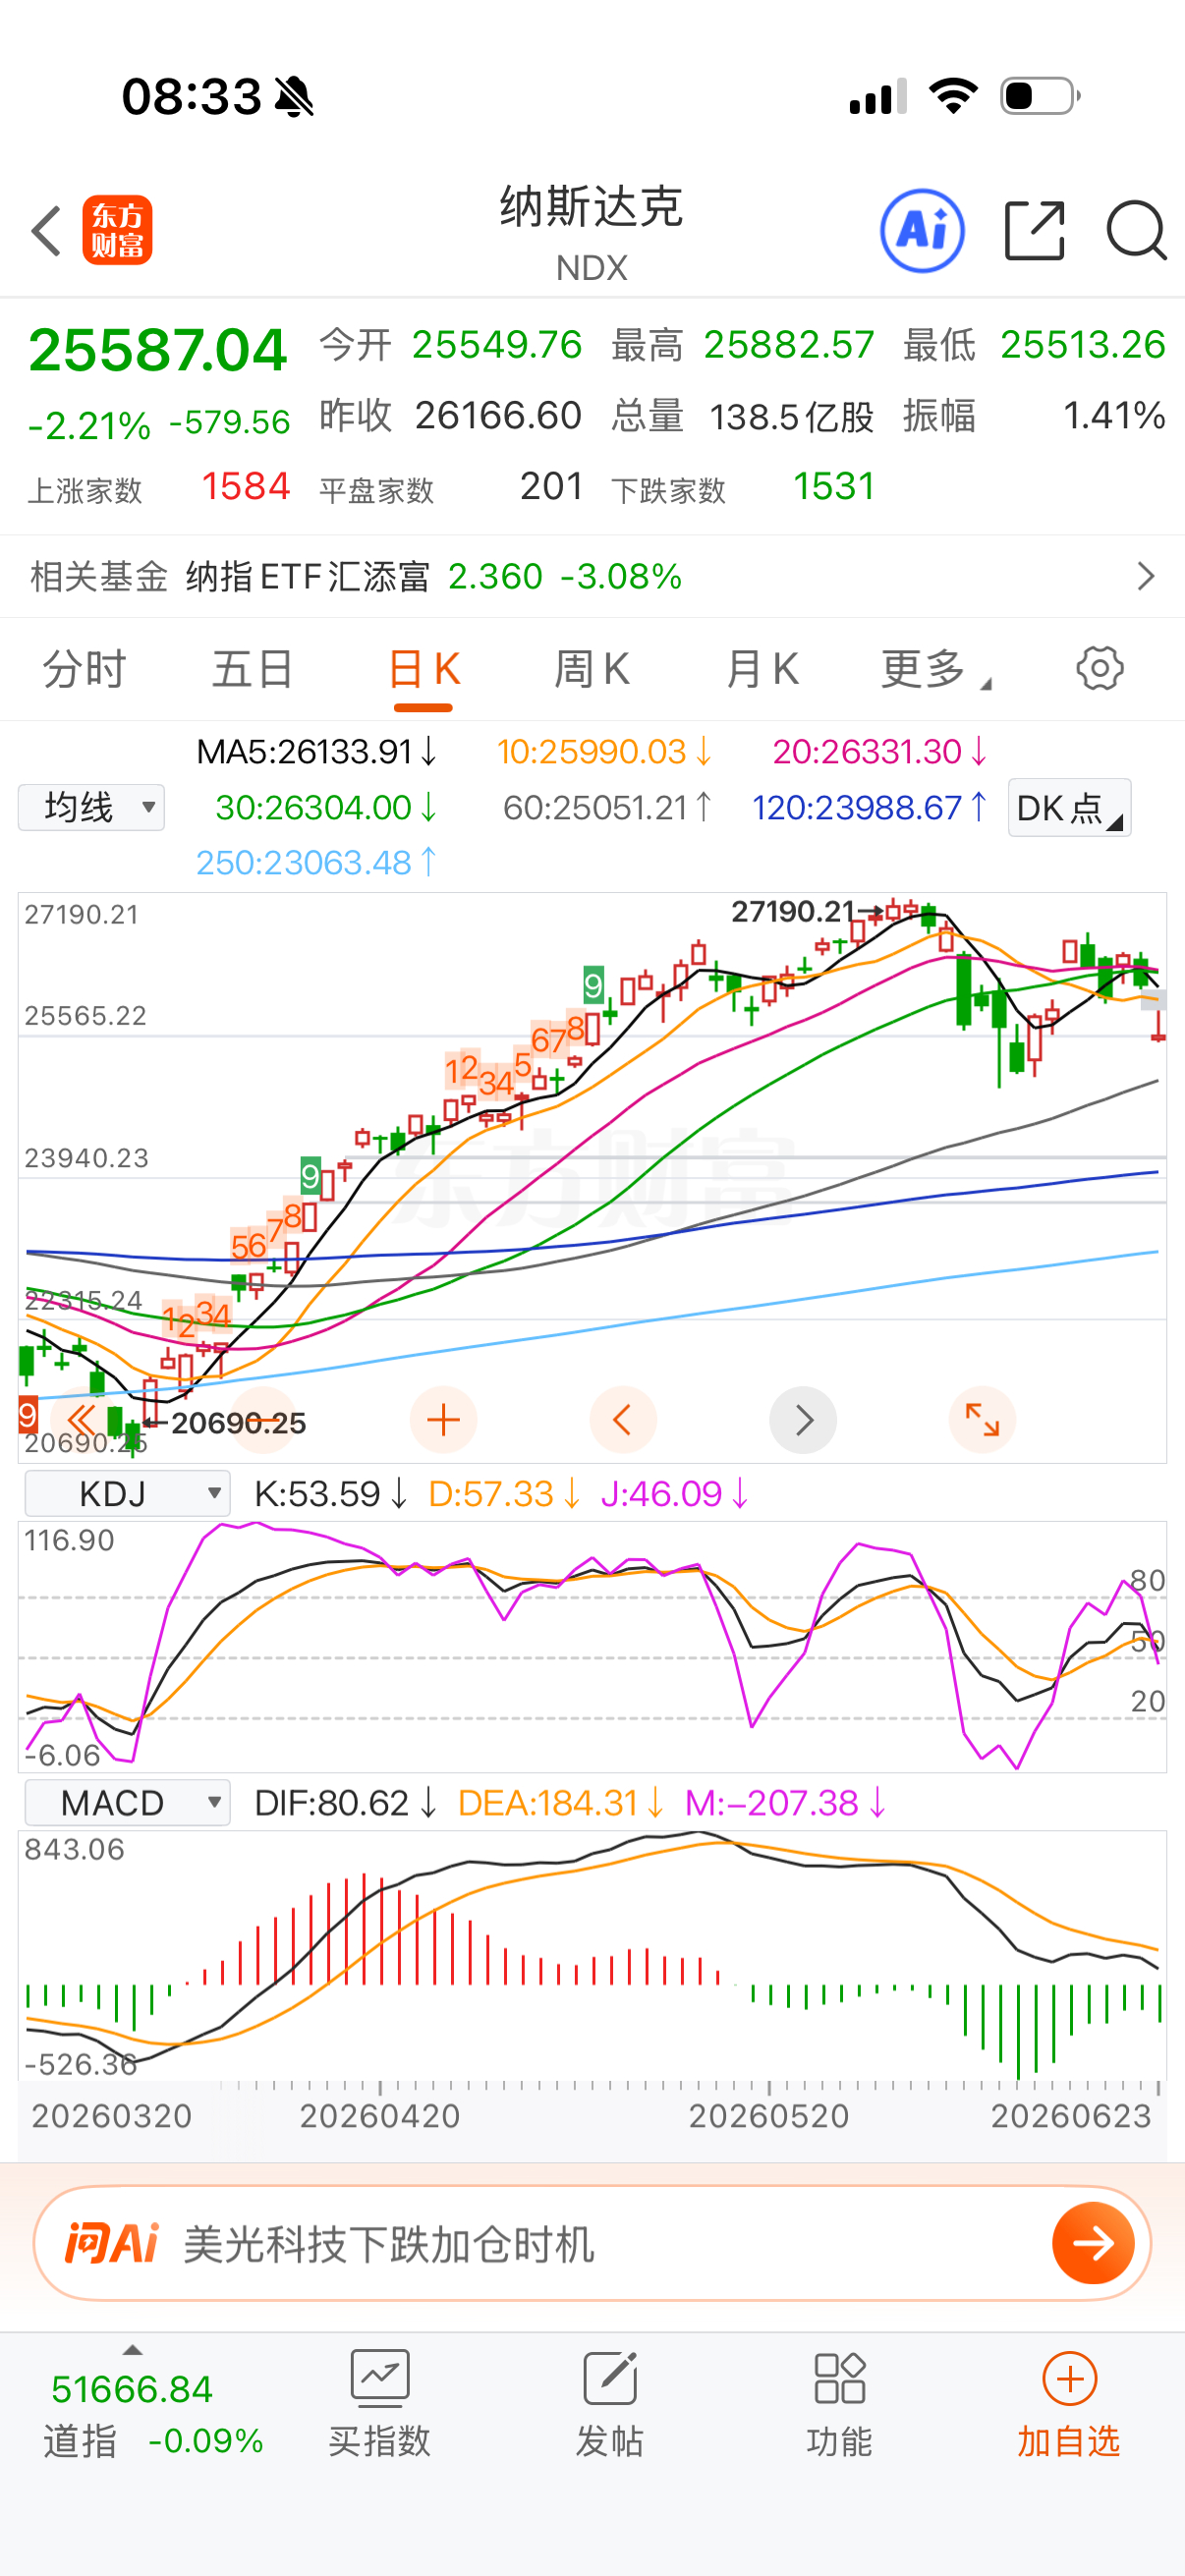Tap the back arrow icon
The width and height of the screenshot is (1185, 2576).
(x=46, y=231)
